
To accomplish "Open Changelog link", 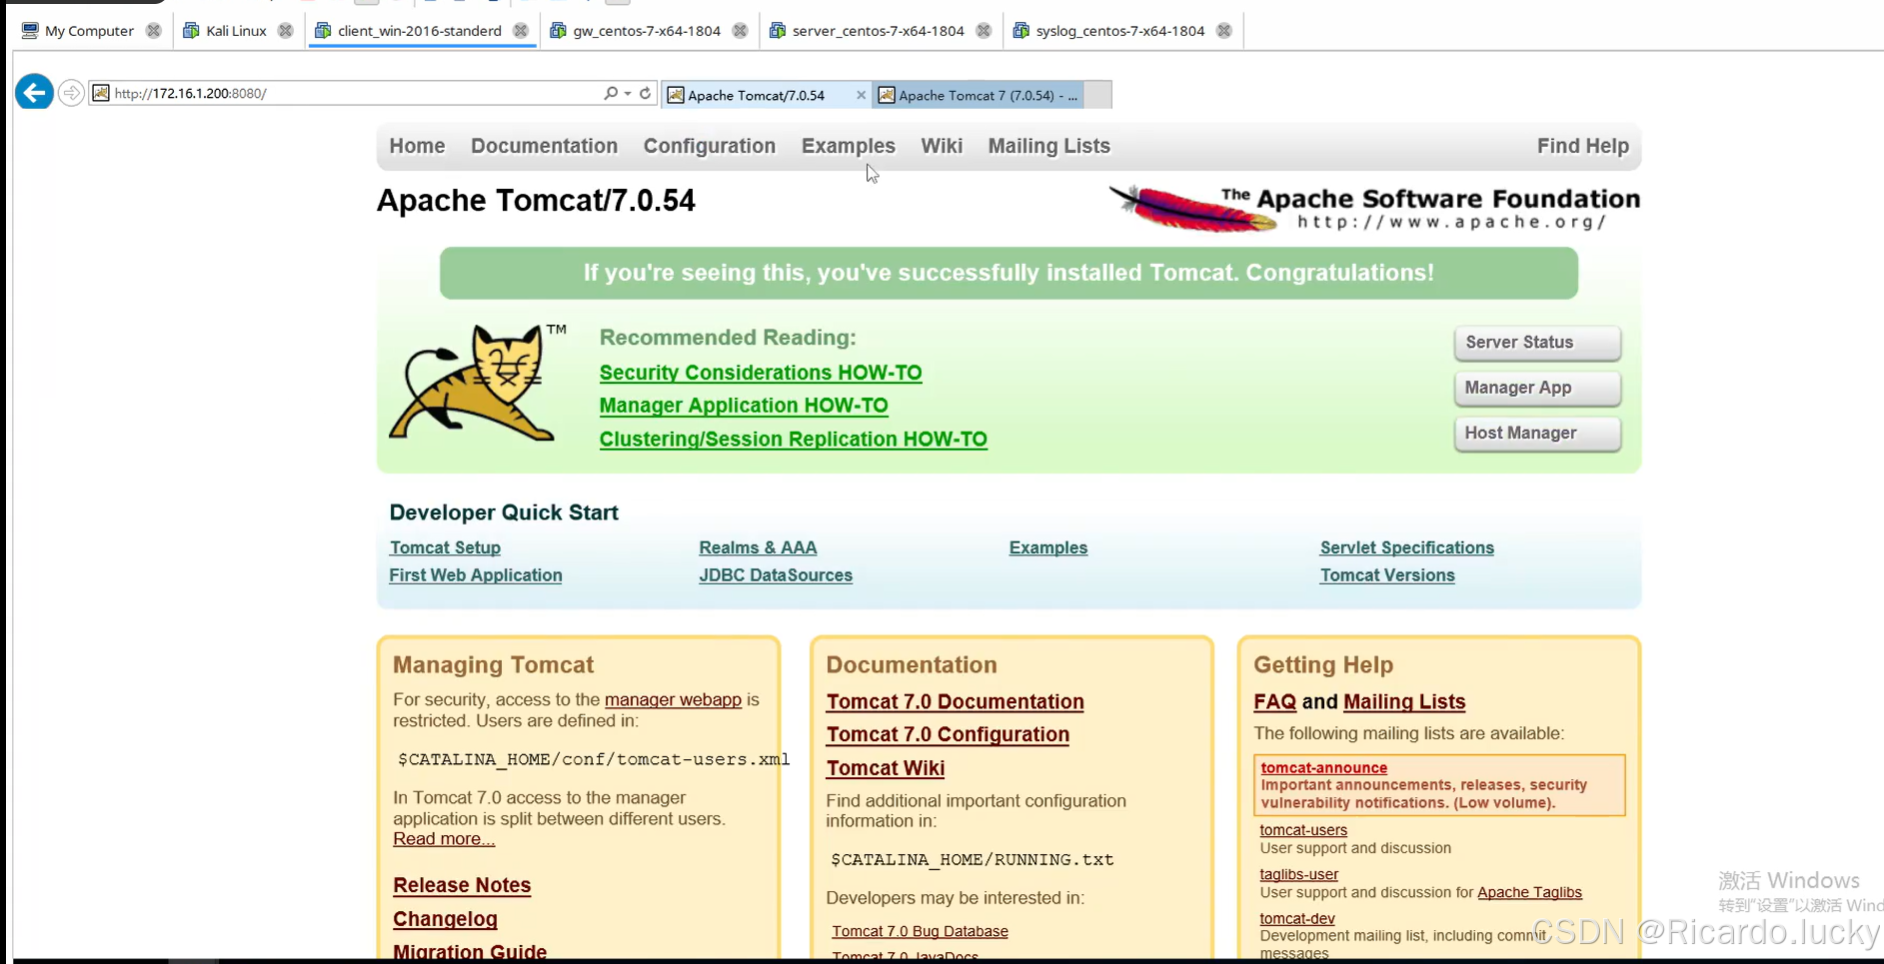I will click(x=444, y=919).
